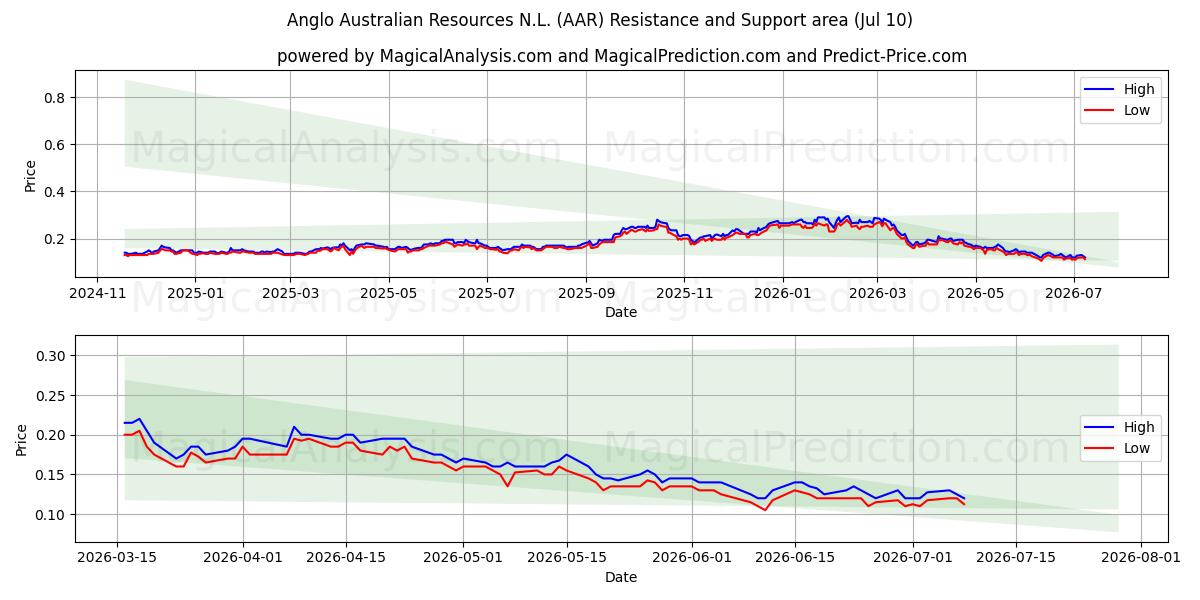This screenshot has height=600, width=1200.
Task: Click the 0.4 price tick on top chart
Action: [x=54, y=192]
